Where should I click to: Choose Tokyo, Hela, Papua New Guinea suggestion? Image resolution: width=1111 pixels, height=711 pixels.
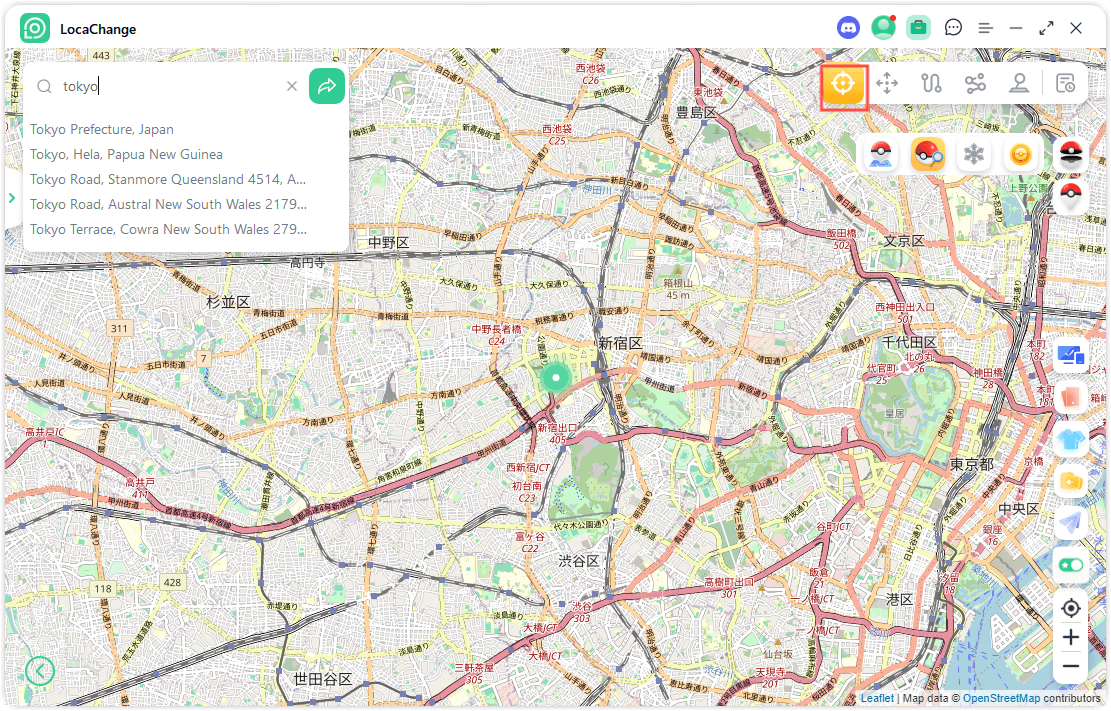tap(126, 154)
